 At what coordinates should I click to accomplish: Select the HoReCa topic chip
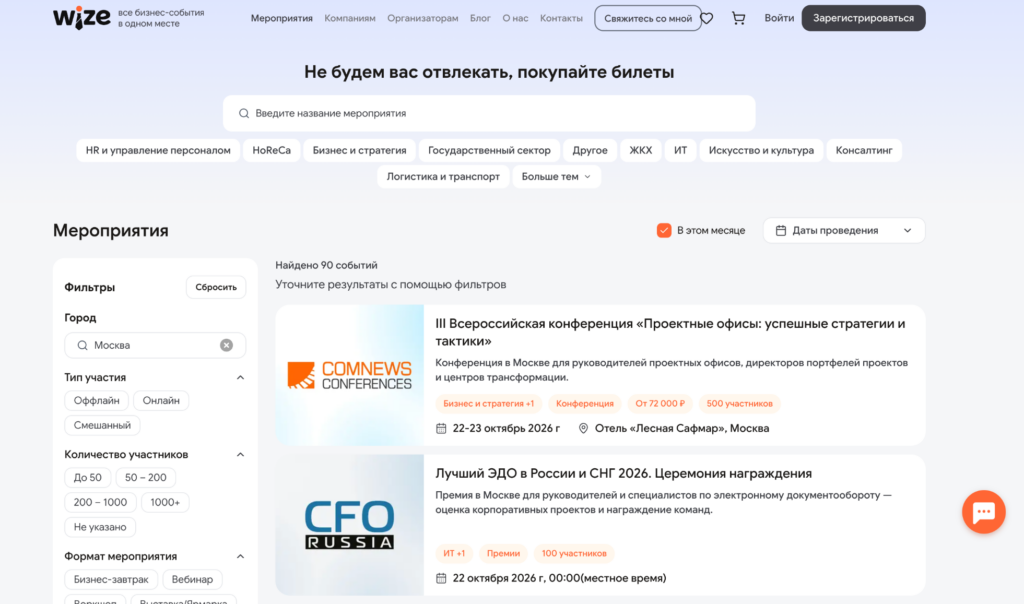272,150
